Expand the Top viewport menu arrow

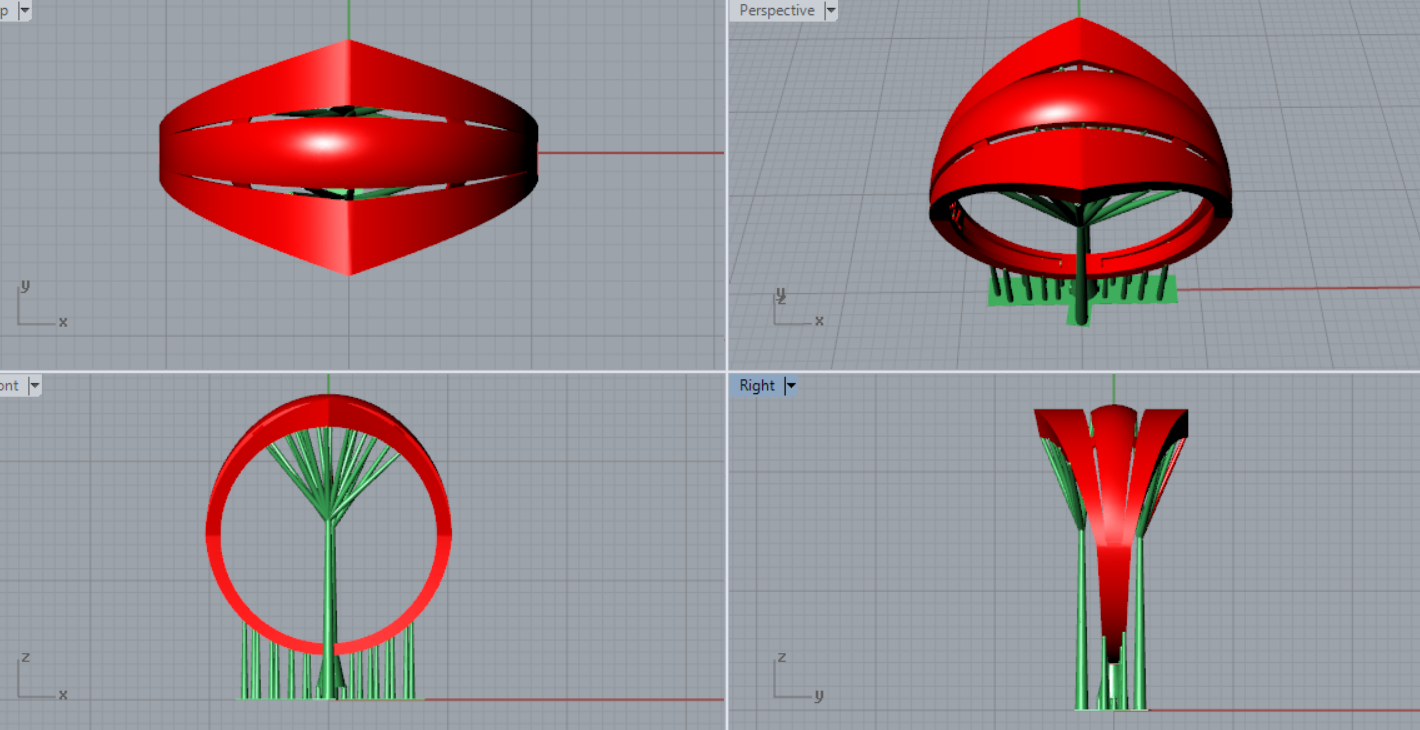[x=24, y=11]
